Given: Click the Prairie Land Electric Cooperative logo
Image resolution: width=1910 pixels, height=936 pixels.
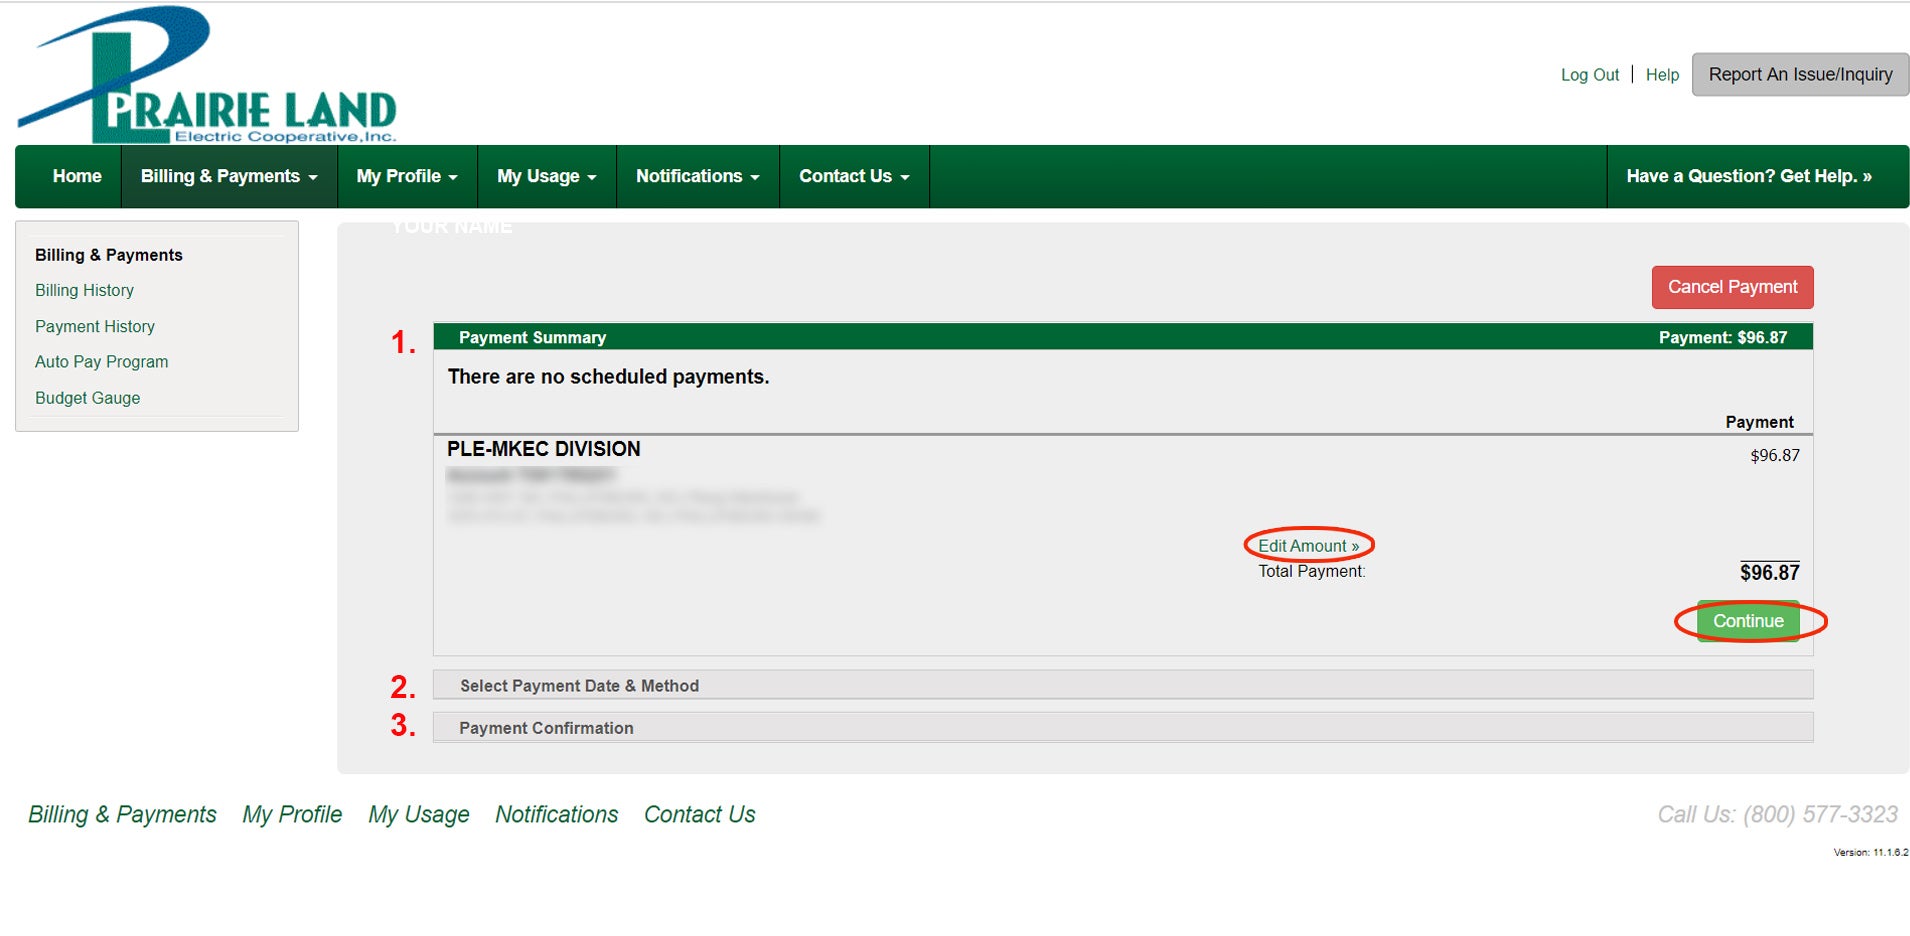Looking at the screenshot, I should pyautogui.click(x=207, y=75).
